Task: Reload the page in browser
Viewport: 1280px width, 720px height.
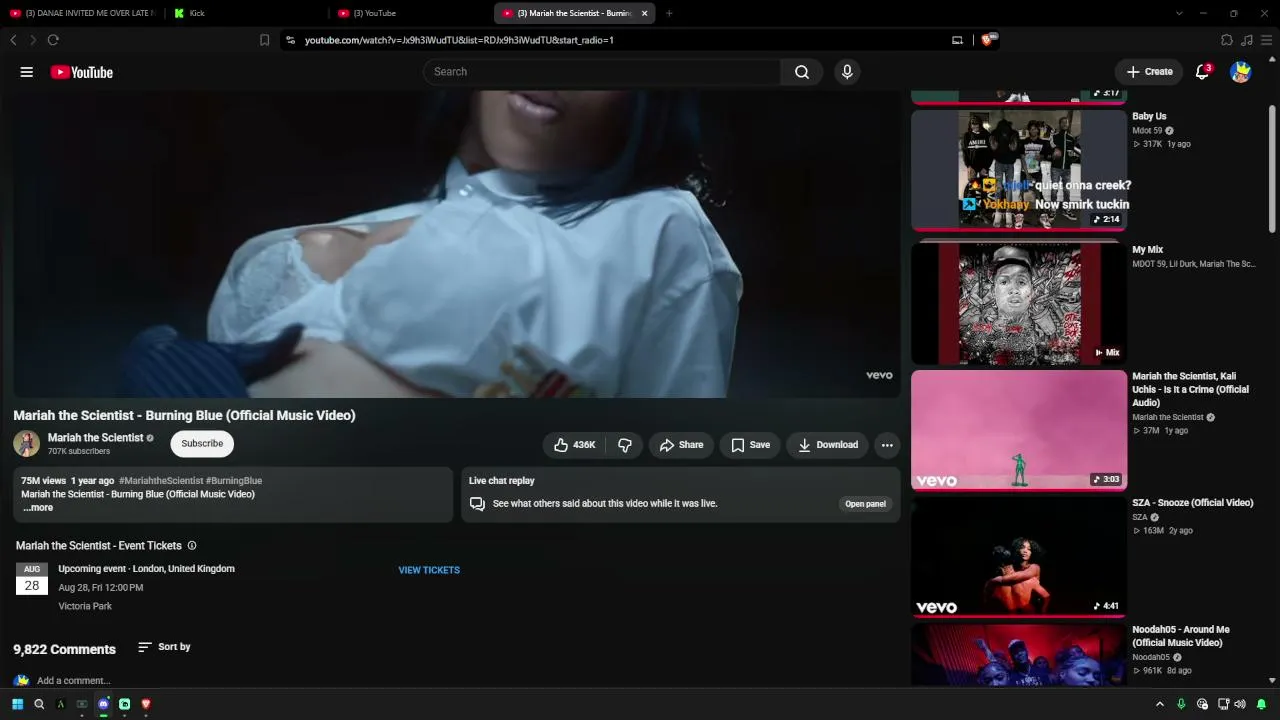Action: coord(53,40)
